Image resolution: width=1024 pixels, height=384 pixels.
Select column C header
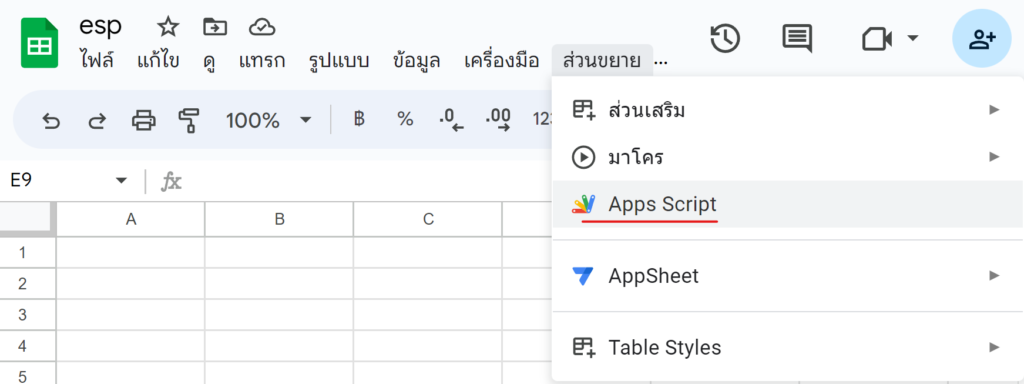pyautogui.click(x=428, y=219)
